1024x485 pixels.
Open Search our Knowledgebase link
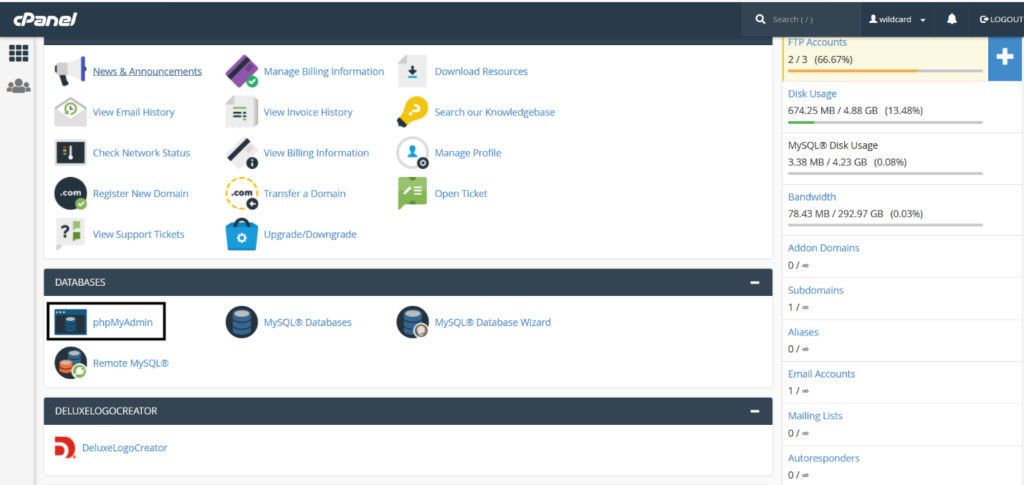click(x=495, y=112)
